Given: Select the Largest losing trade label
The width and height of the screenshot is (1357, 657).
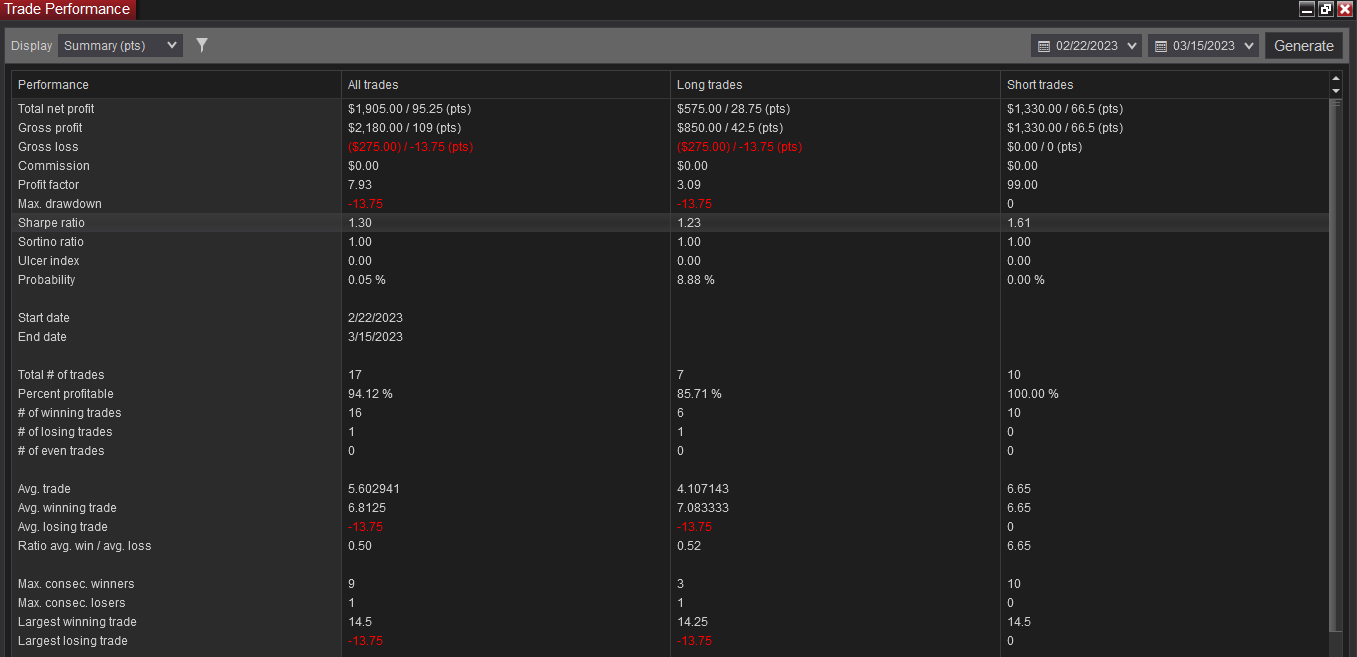Looking at the screenshot, I should coord(73,641).
